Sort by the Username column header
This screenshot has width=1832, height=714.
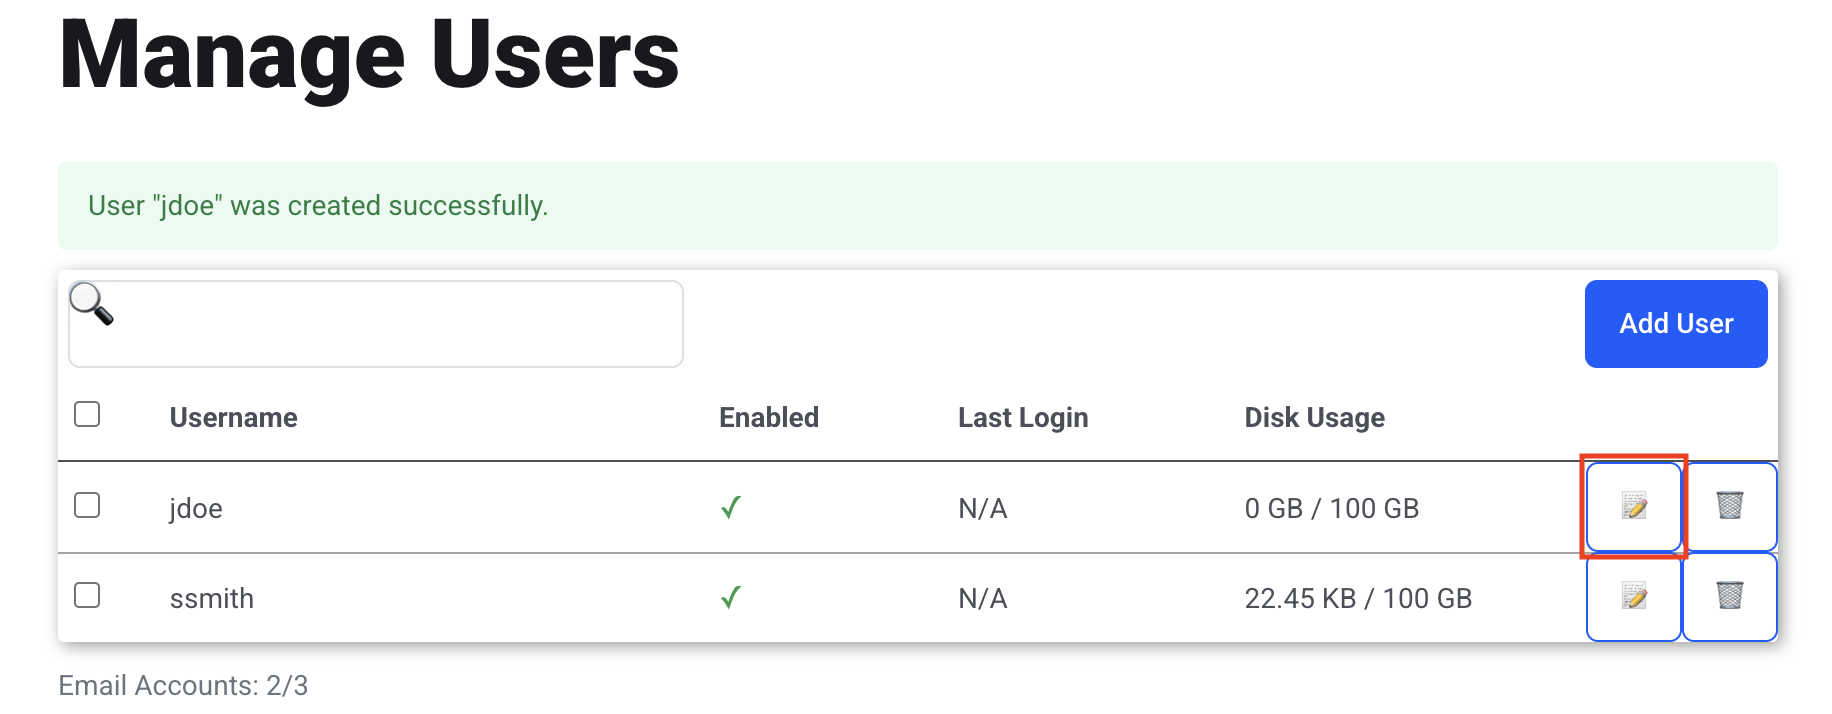tap(233, 418)
